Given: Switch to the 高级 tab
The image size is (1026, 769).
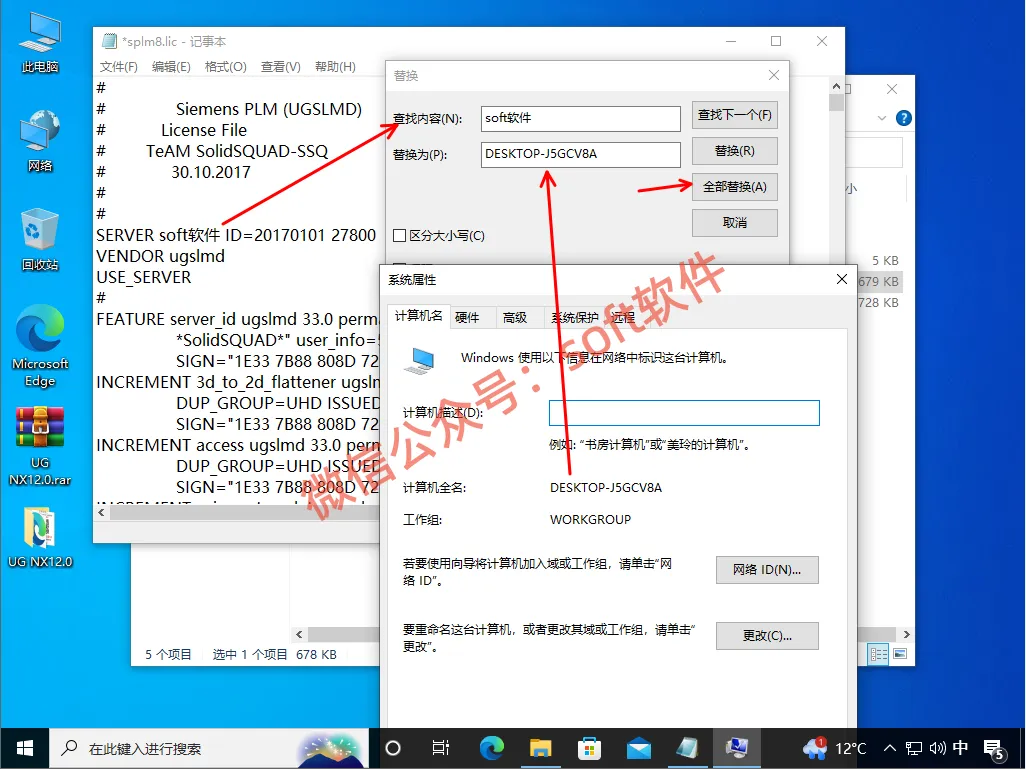Looking at the screenshot, I should (x=515, y=318).
